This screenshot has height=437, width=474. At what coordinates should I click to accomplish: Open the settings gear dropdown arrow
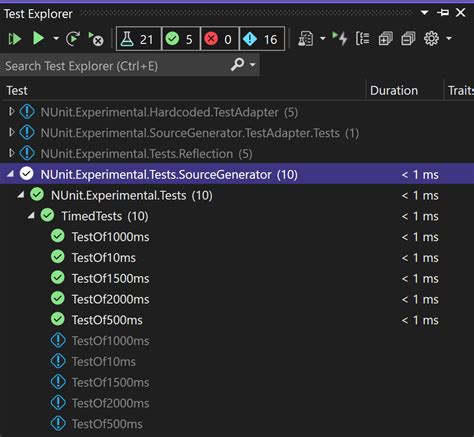449,38
